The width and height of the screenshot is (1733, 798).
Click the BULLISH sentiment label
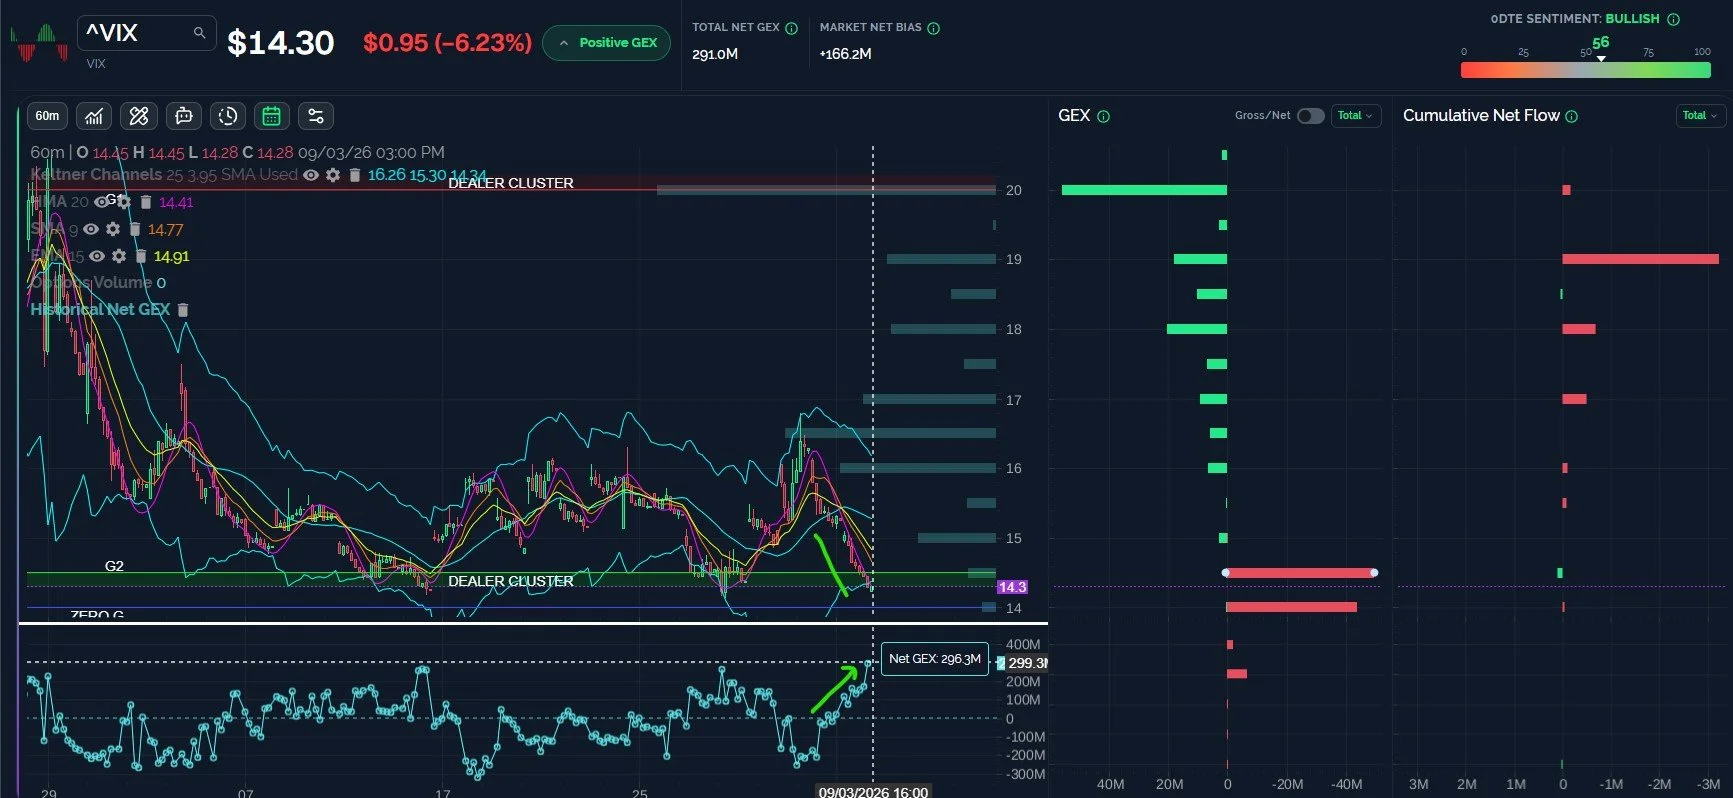tap(1632, 19)
